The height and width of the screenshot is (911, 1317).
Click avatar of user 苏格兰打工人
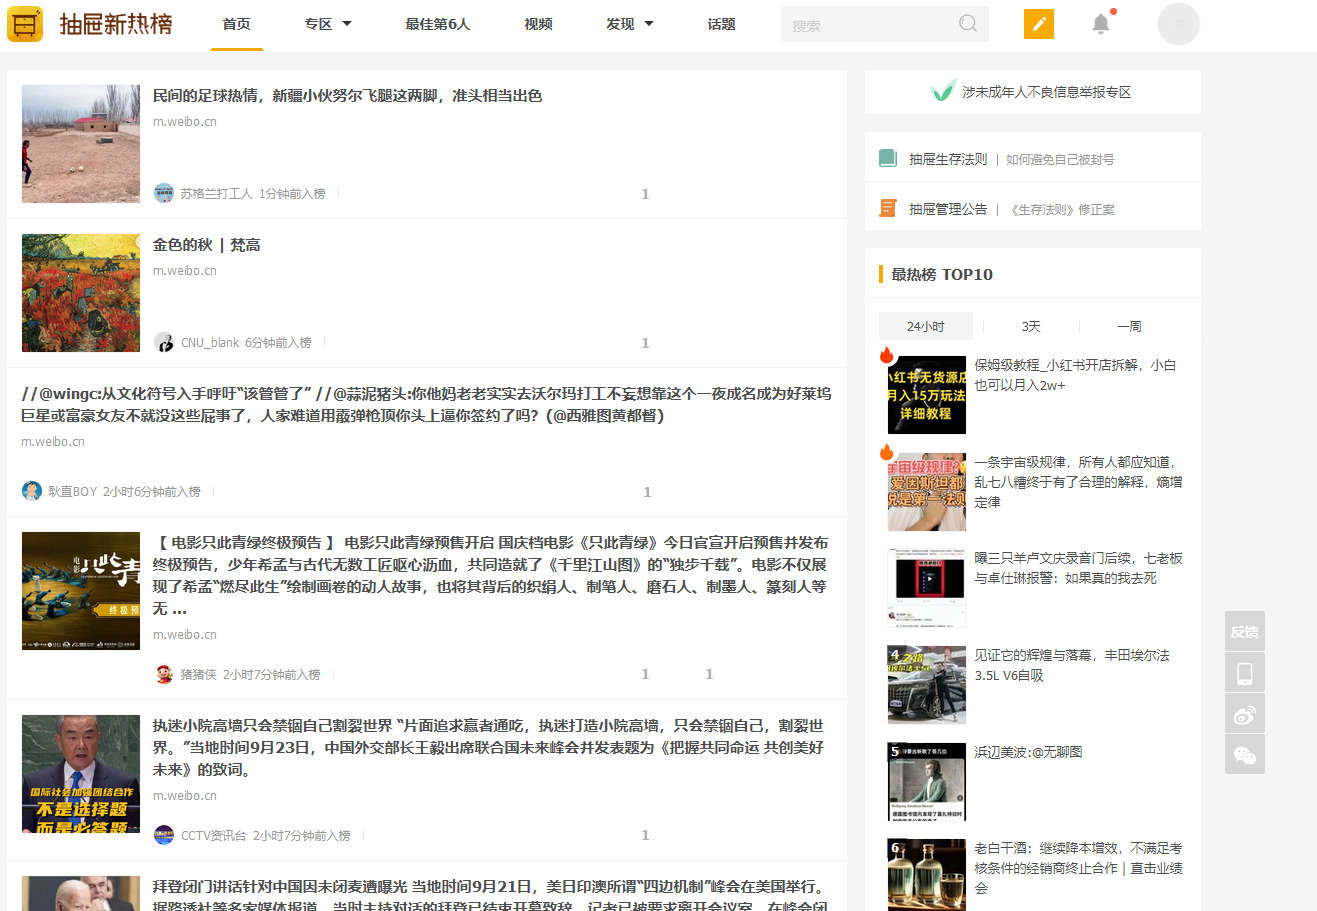tap(164, 193)
